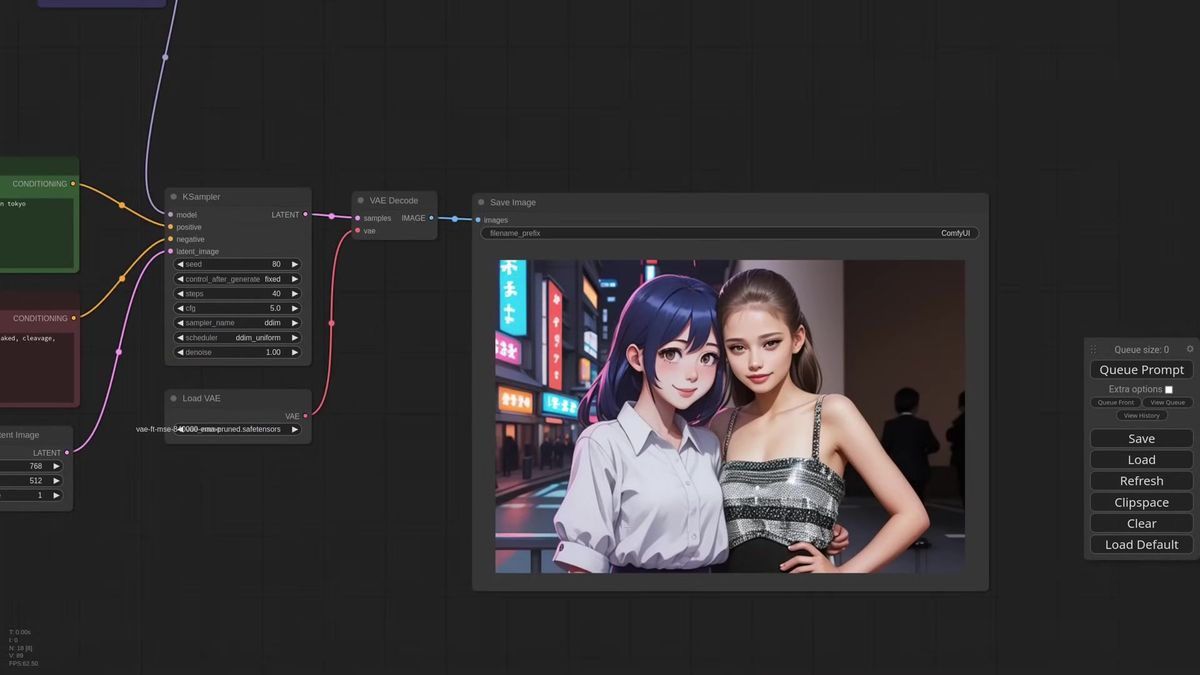The width and height of the screenshot is (1200, 675).
Task: Click the KSampler latent_image input port
Action: 170,251
